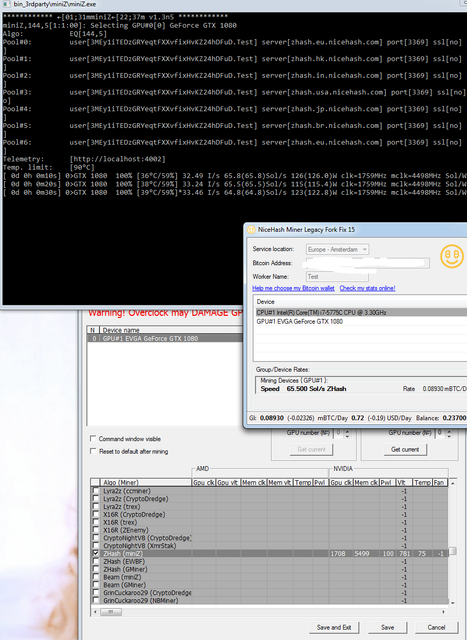This screenshot has width=467, height=640.
Task: Check the Lyra2z (ccminer) checkbox
Action: [x=96, y=491]
